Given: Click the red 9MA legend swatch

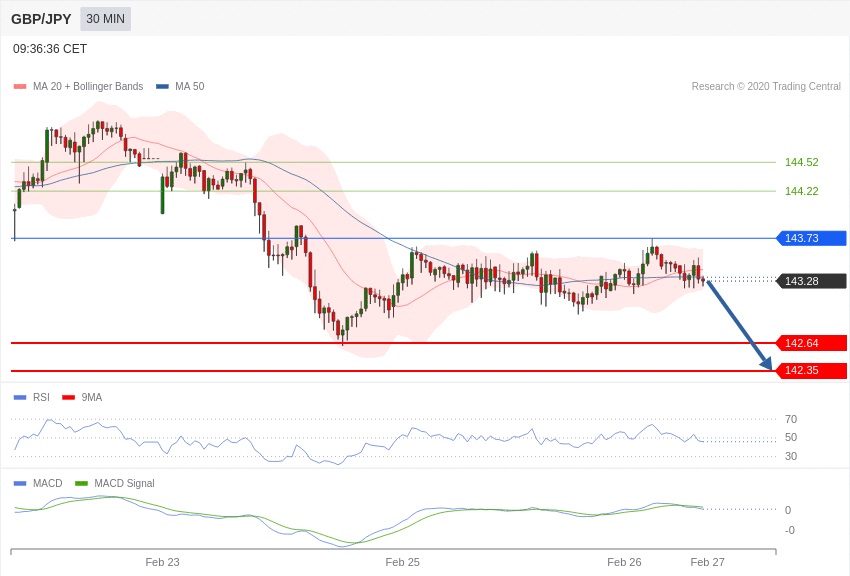Looking at the screenshot, I should [x=69, y=398].
